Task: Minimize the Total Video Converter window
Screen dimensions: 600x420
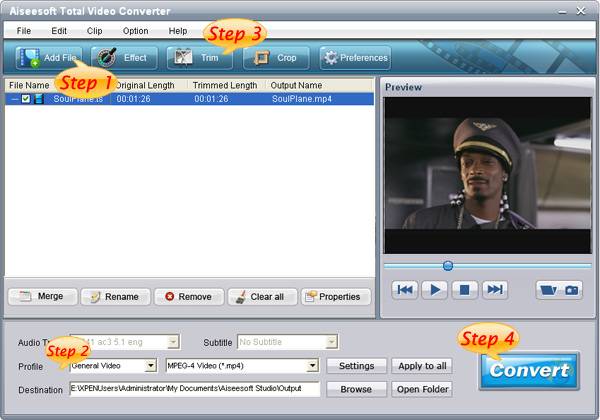Action: tap(562, 12)
